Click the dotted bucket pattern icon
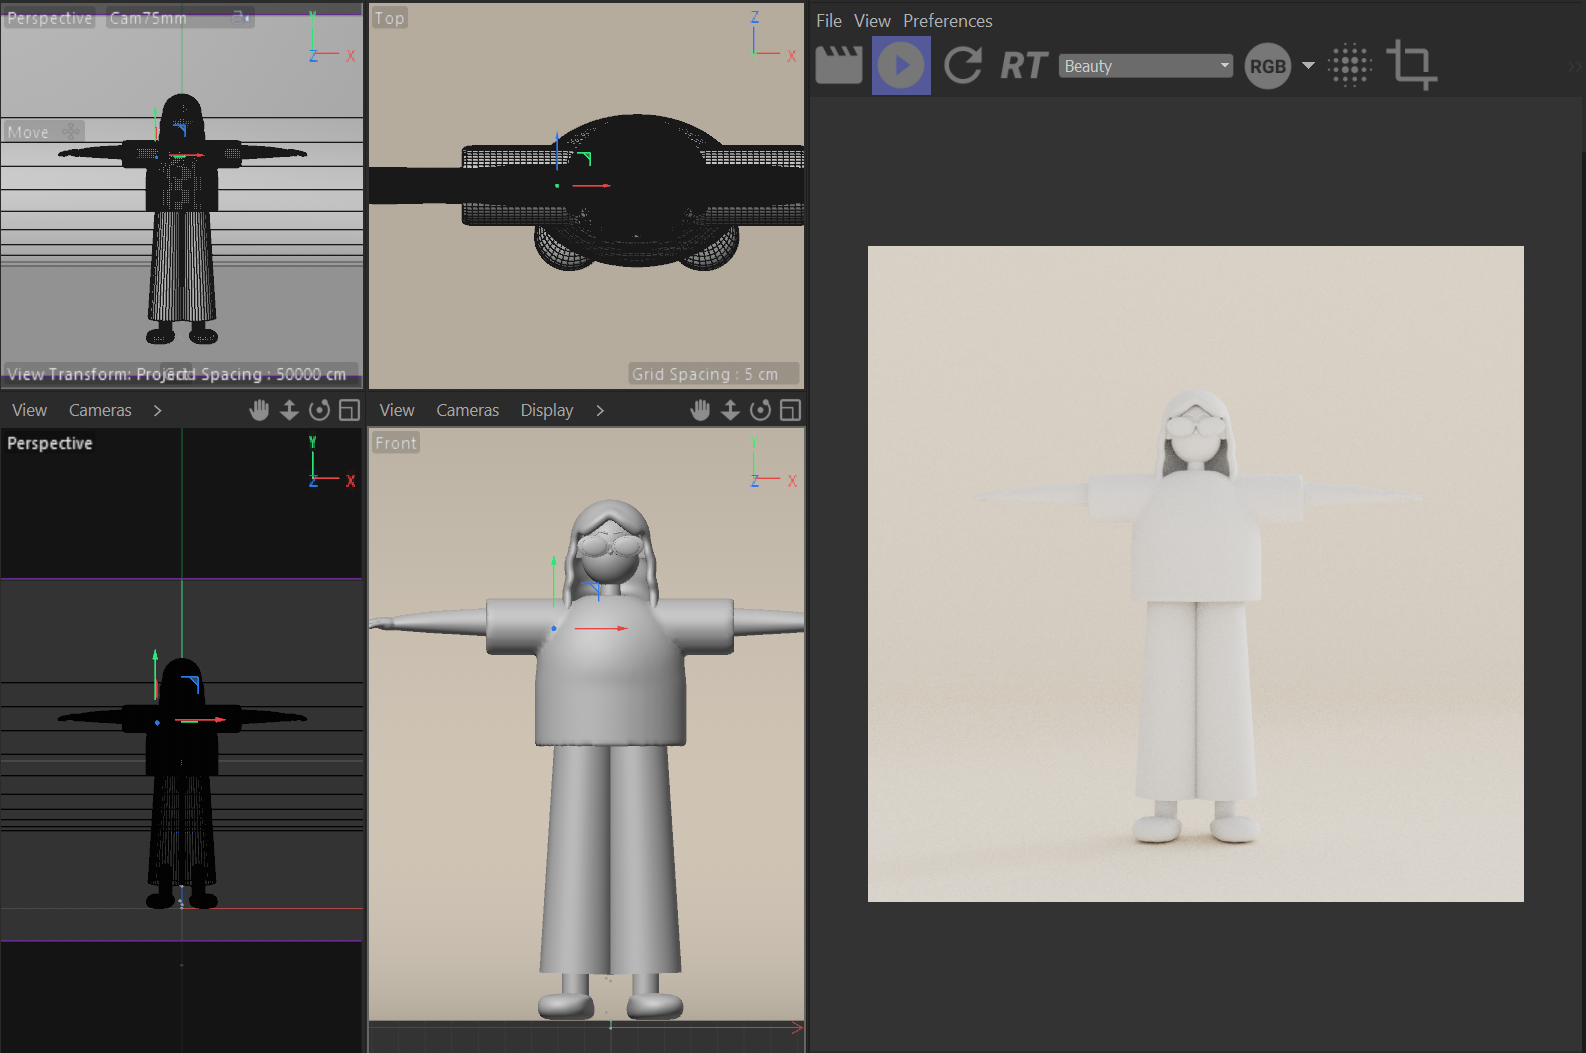Image resolution: width=1586 pixels, height=1053 pixels. (1350, 66)
